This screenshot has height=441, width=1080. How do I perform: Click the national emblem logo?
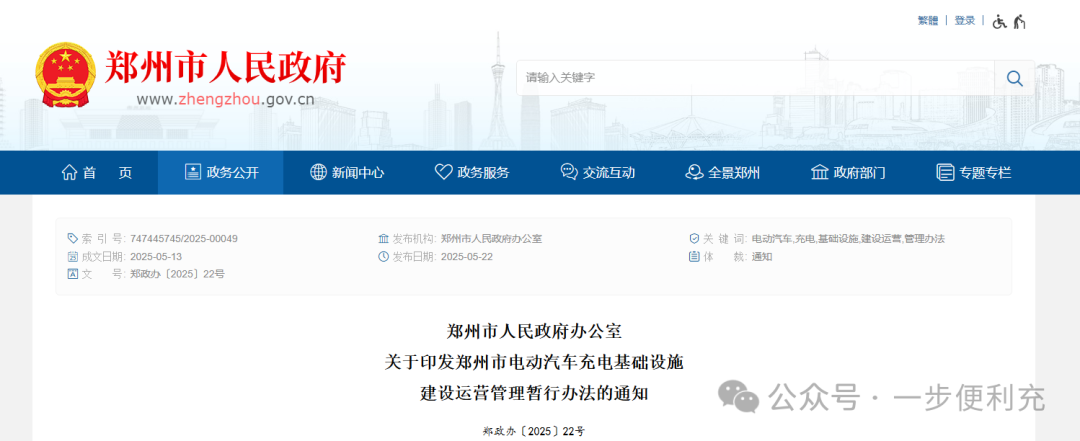pyautogui.click(x=65, y=75)
